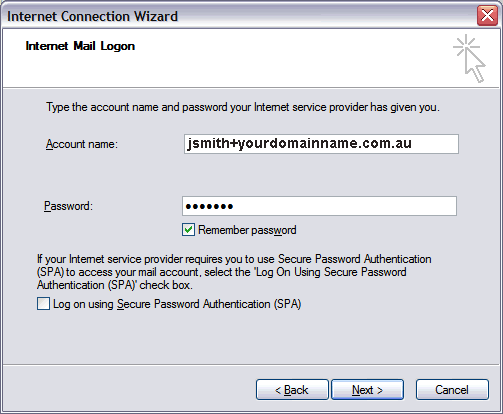Proceed with the Next button

click(x=367, y=389)
